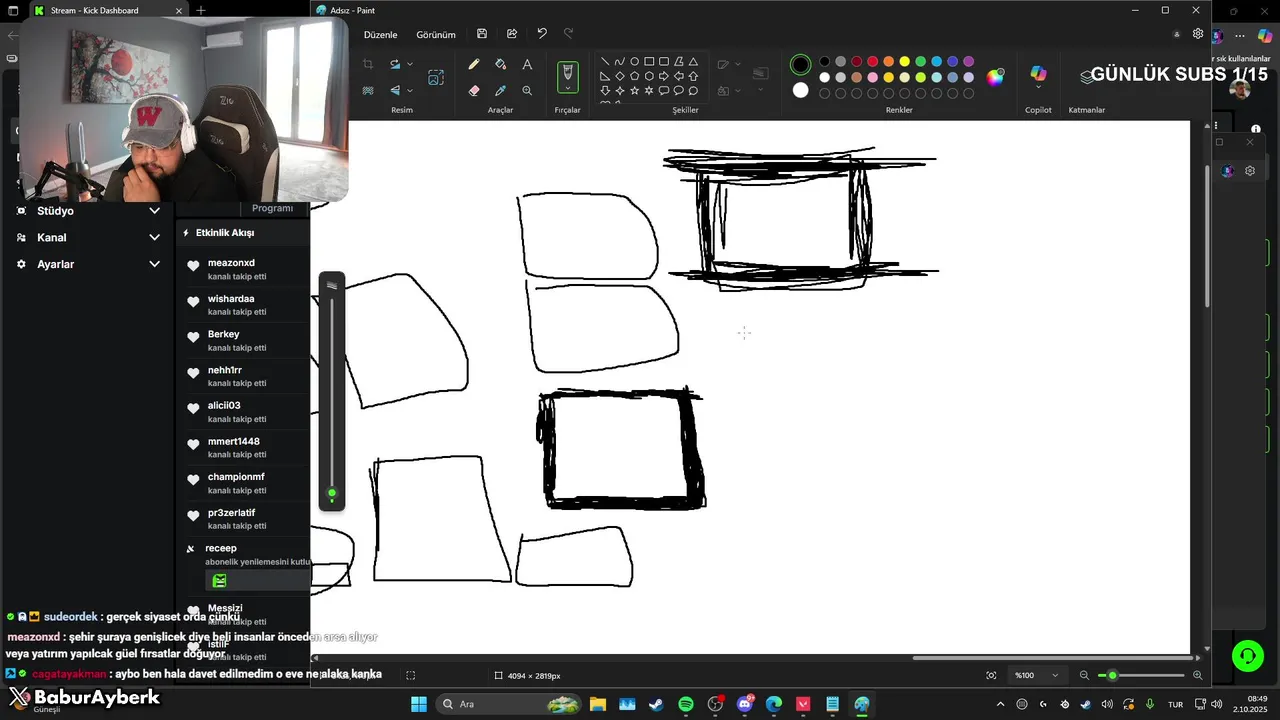Choose the Rectangle shape
Screen dimensions: 1280x720
pyautogui.click(x=649, y=61)
